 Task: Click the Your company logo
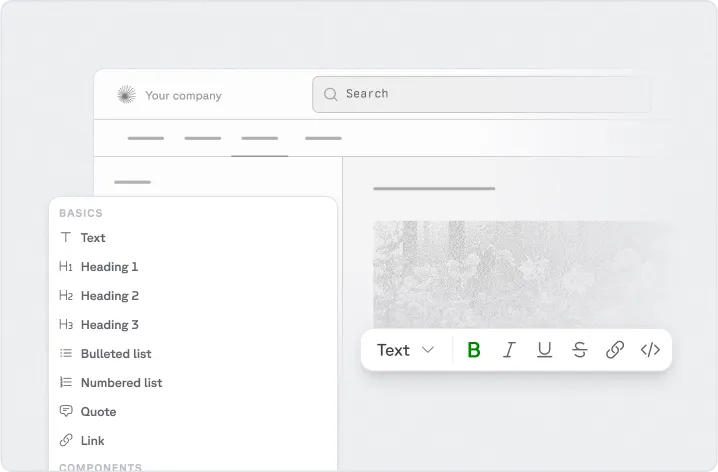(126, 95)
